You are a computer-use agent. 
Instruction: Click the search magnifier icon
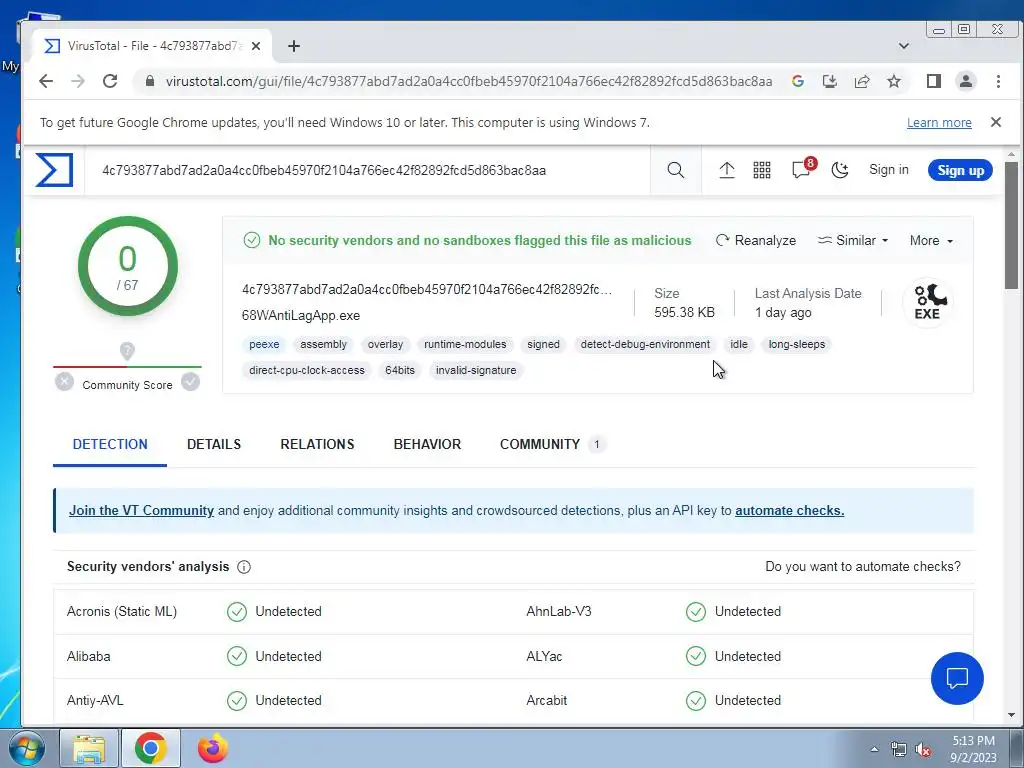(x=675, y=170)
